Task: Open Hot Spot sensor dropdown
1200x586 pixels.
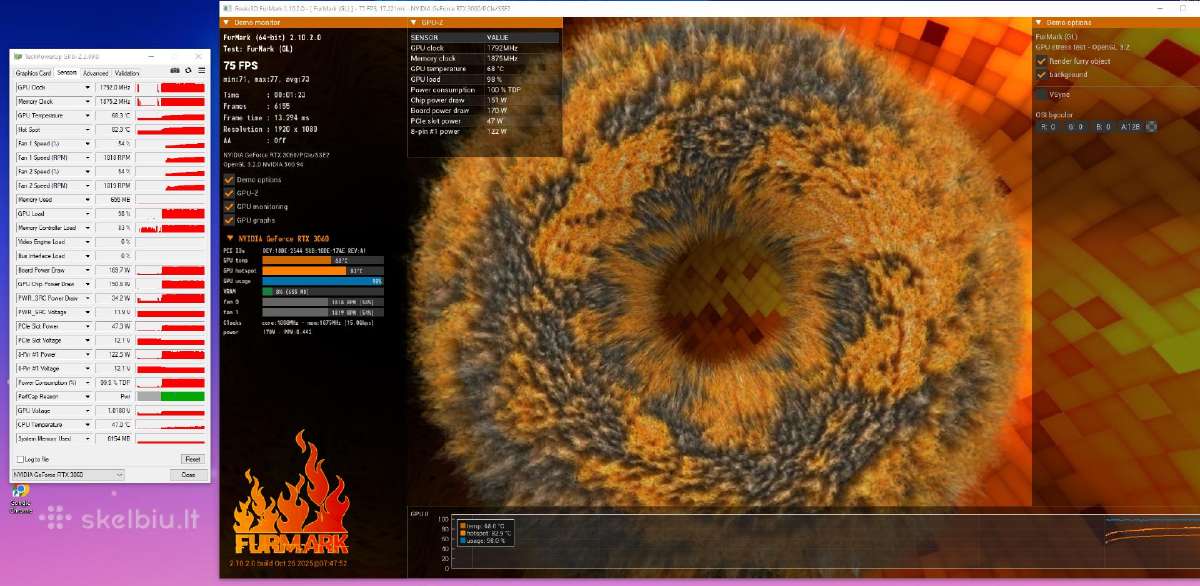Action: coord(88,130)
